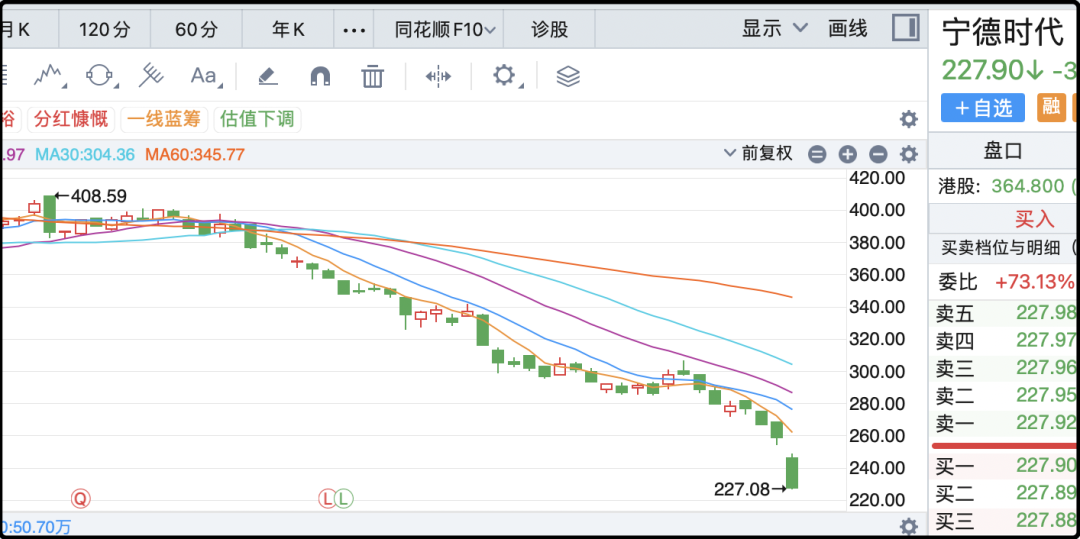Image resolution: width=1080 pixels, height=539 pixels.
Task: Open settings gear beside stock tags
Action: pyautogui.click(x=908, y=119)
